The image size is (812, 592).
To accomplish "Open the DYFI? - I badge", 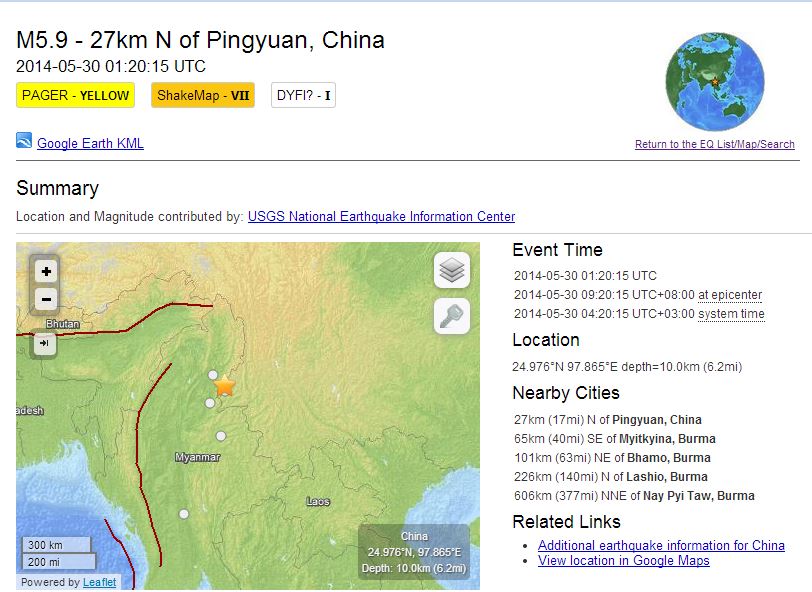I will click(x=303, y=96).
